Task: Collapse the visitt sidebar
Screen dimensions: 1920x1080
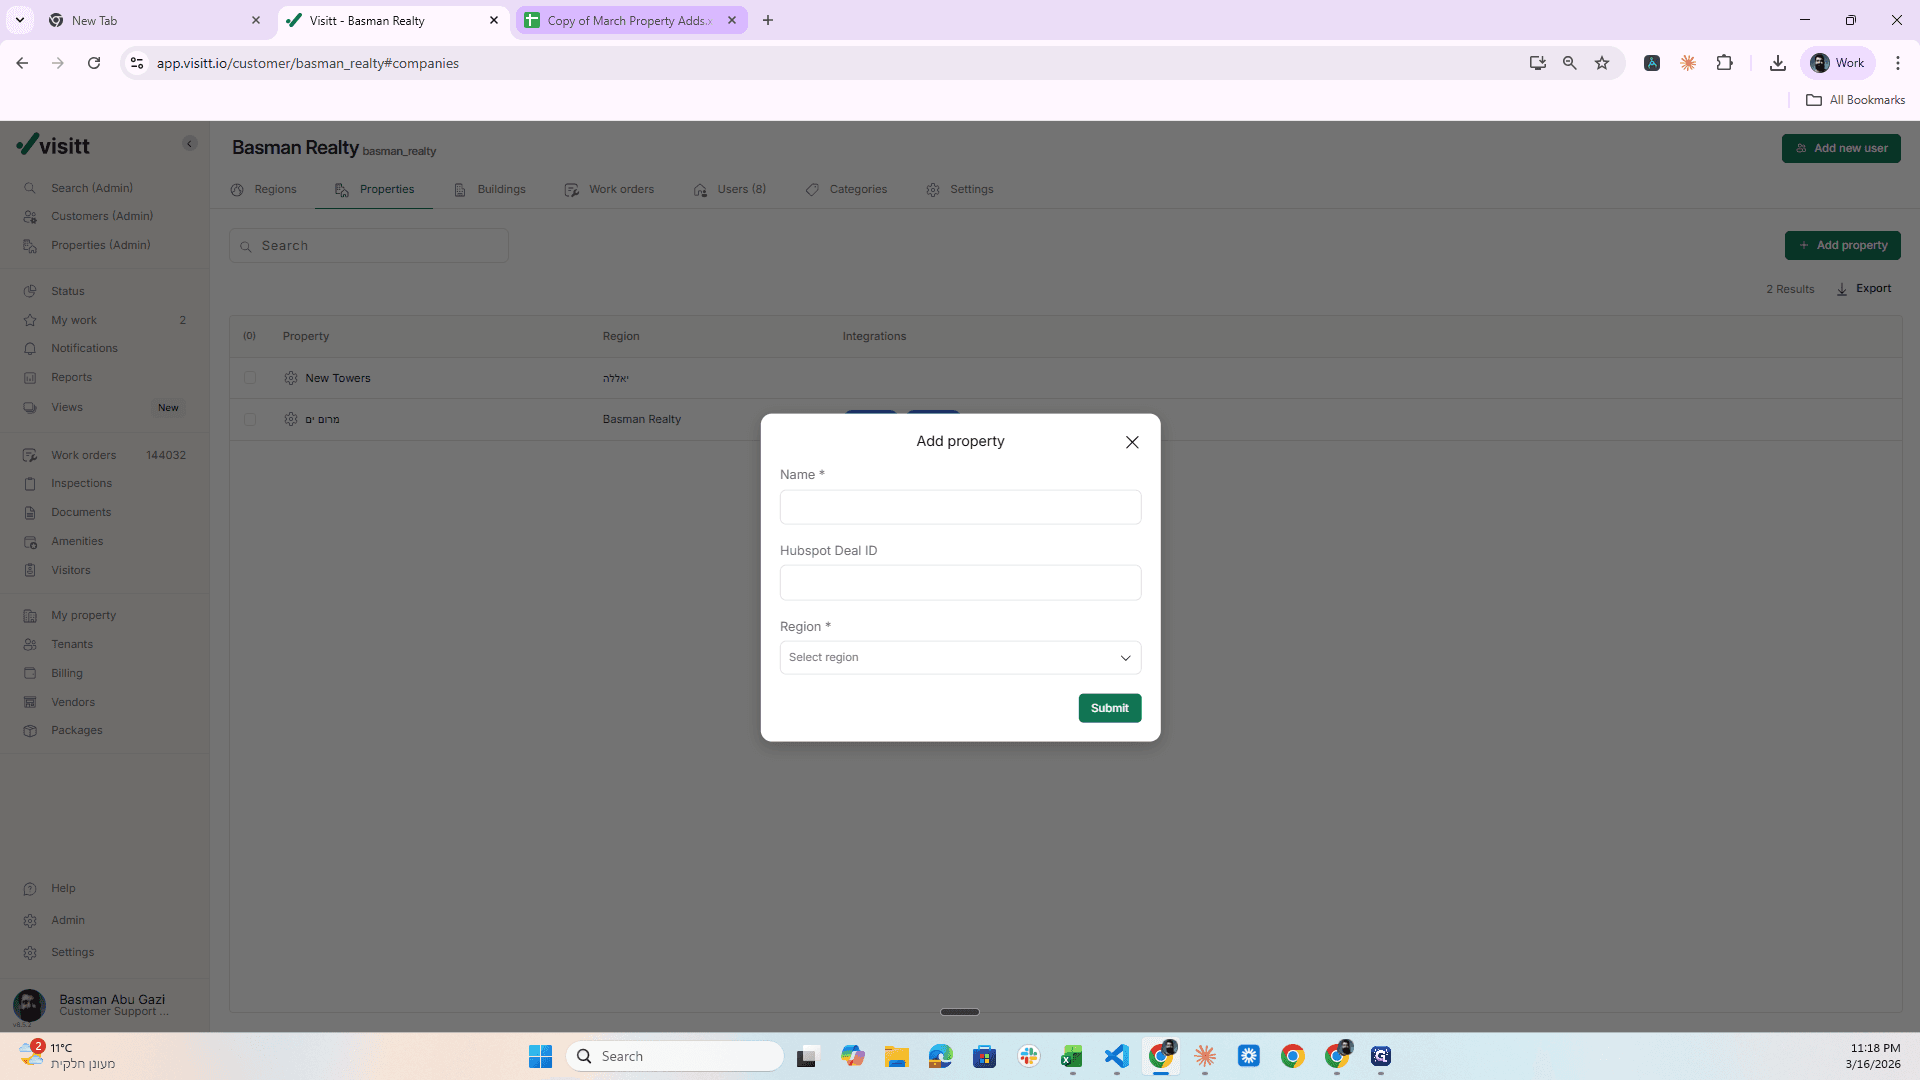Action: click(190, 144)
